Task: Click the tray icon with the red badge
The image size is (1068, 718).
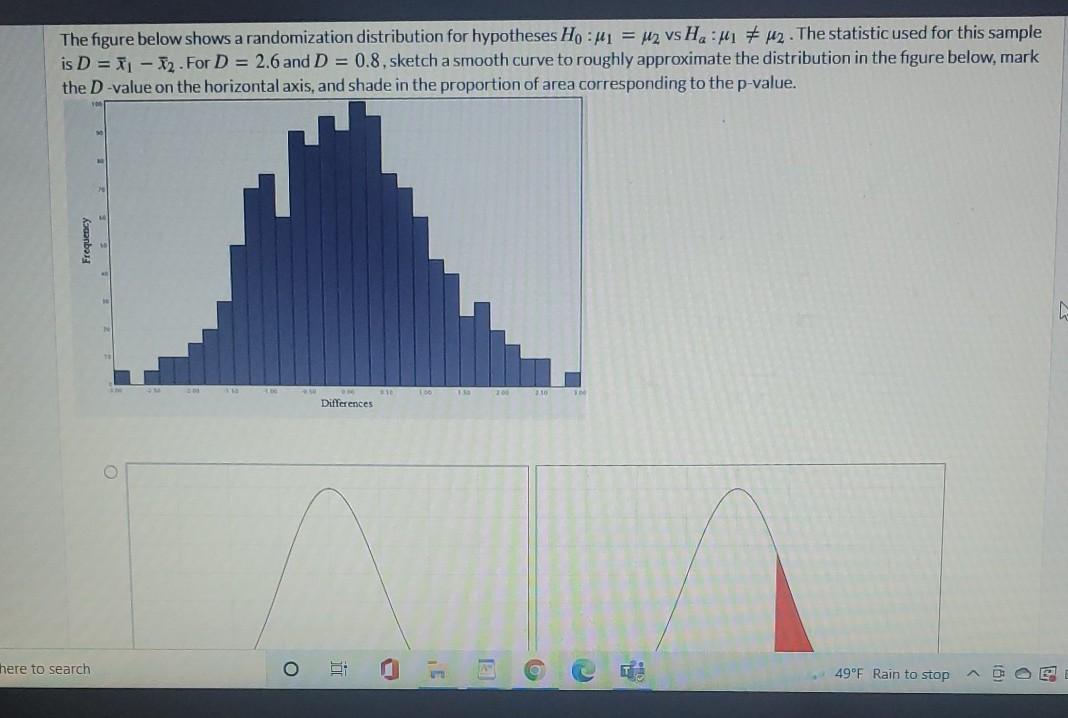Action: click(x=1047, y=674)
